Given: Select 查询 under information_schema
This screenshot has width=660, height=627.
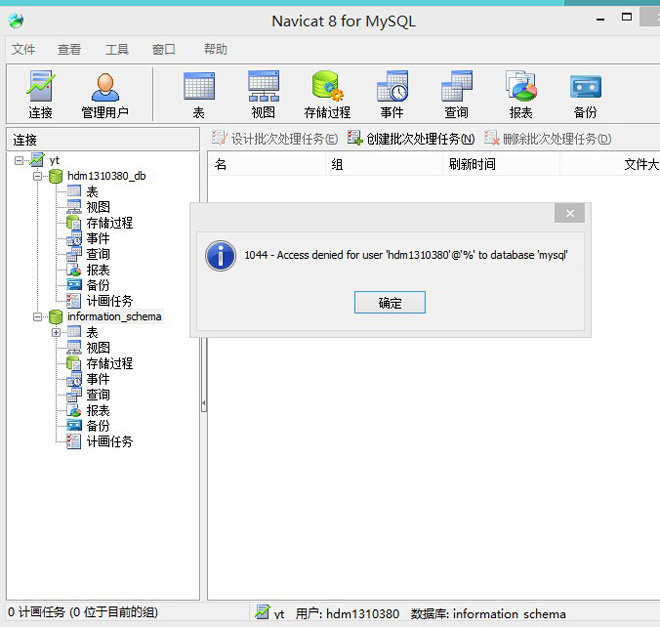Looking at the screenshot, I should pyautogui.click(x=98, y=394).
